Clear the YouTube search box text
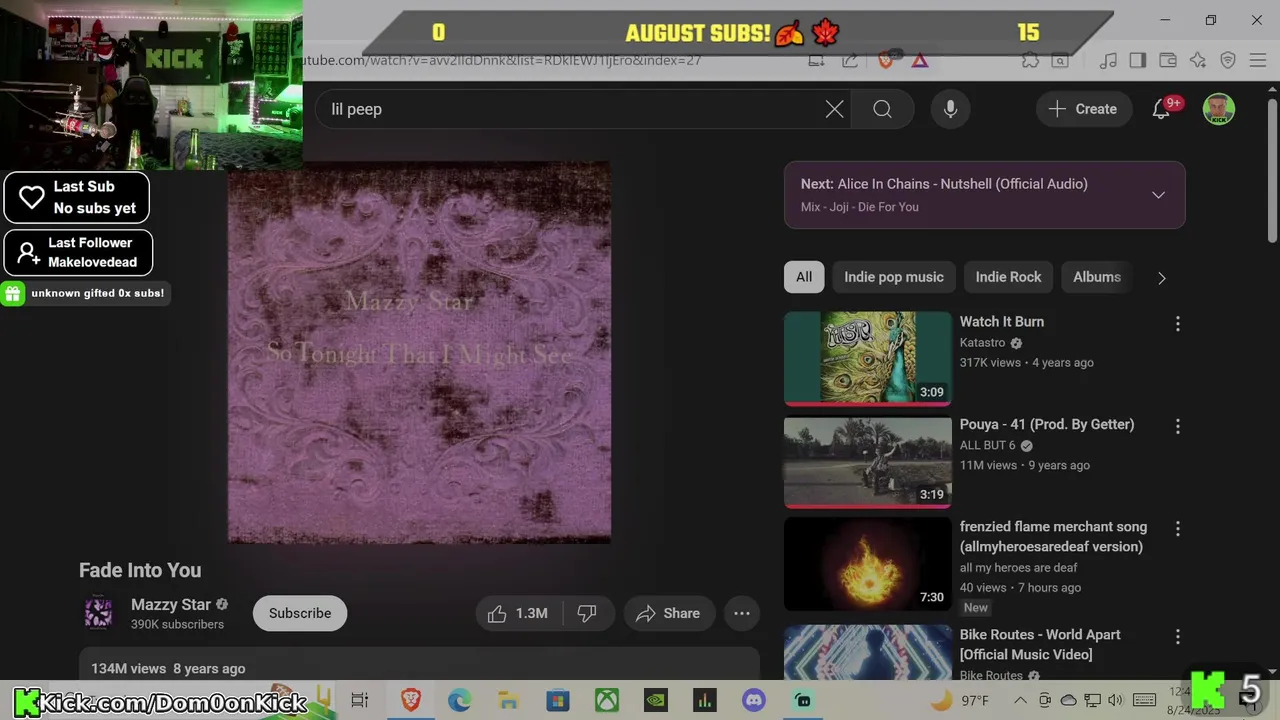The image size is (1280, 720). tap(834, 109)
